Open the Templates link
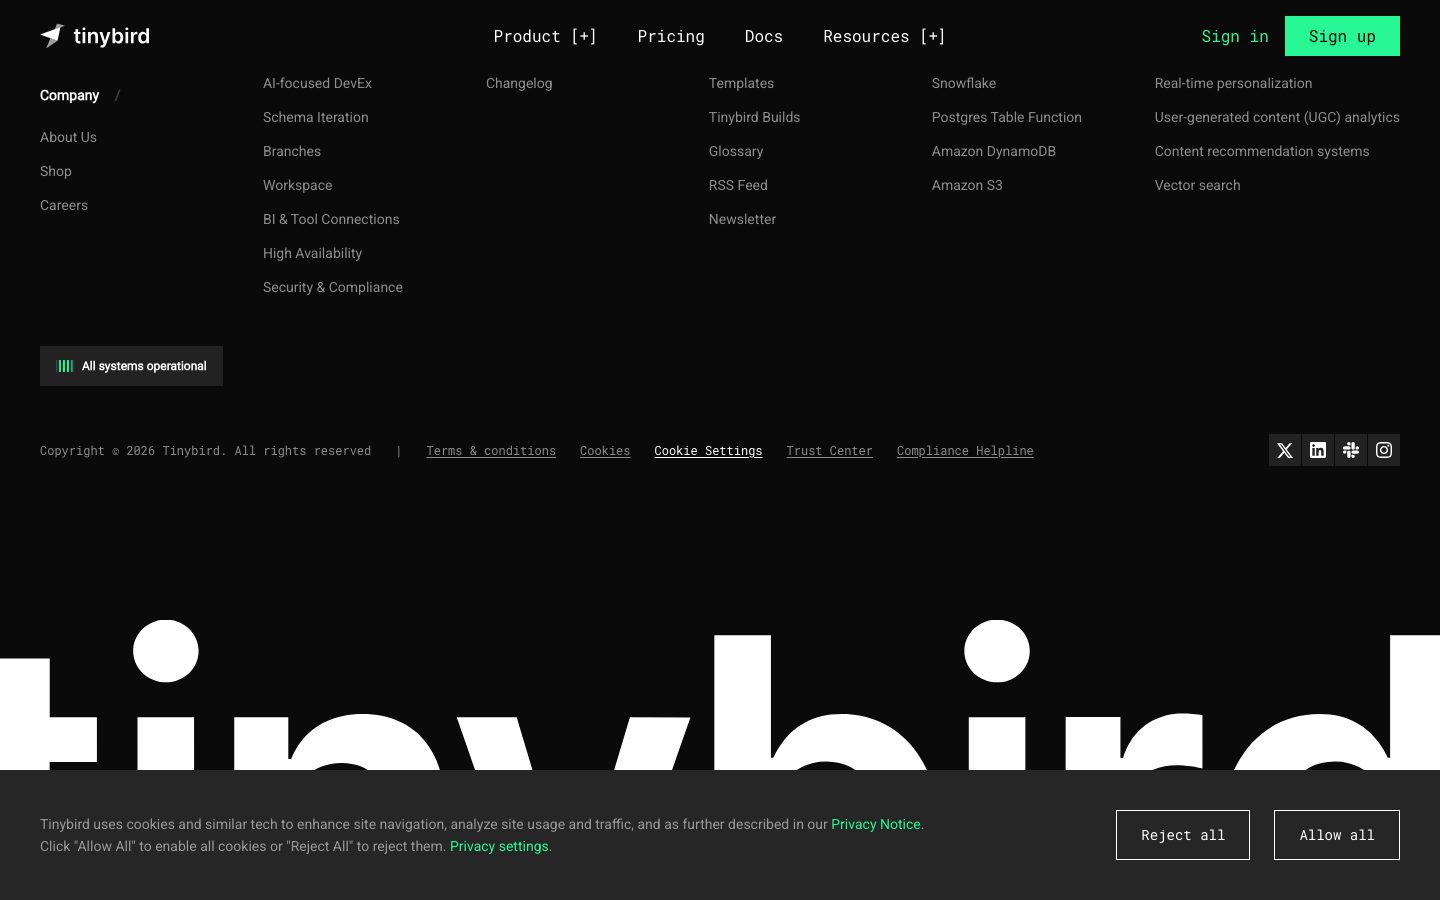 (x=741, y=83)
